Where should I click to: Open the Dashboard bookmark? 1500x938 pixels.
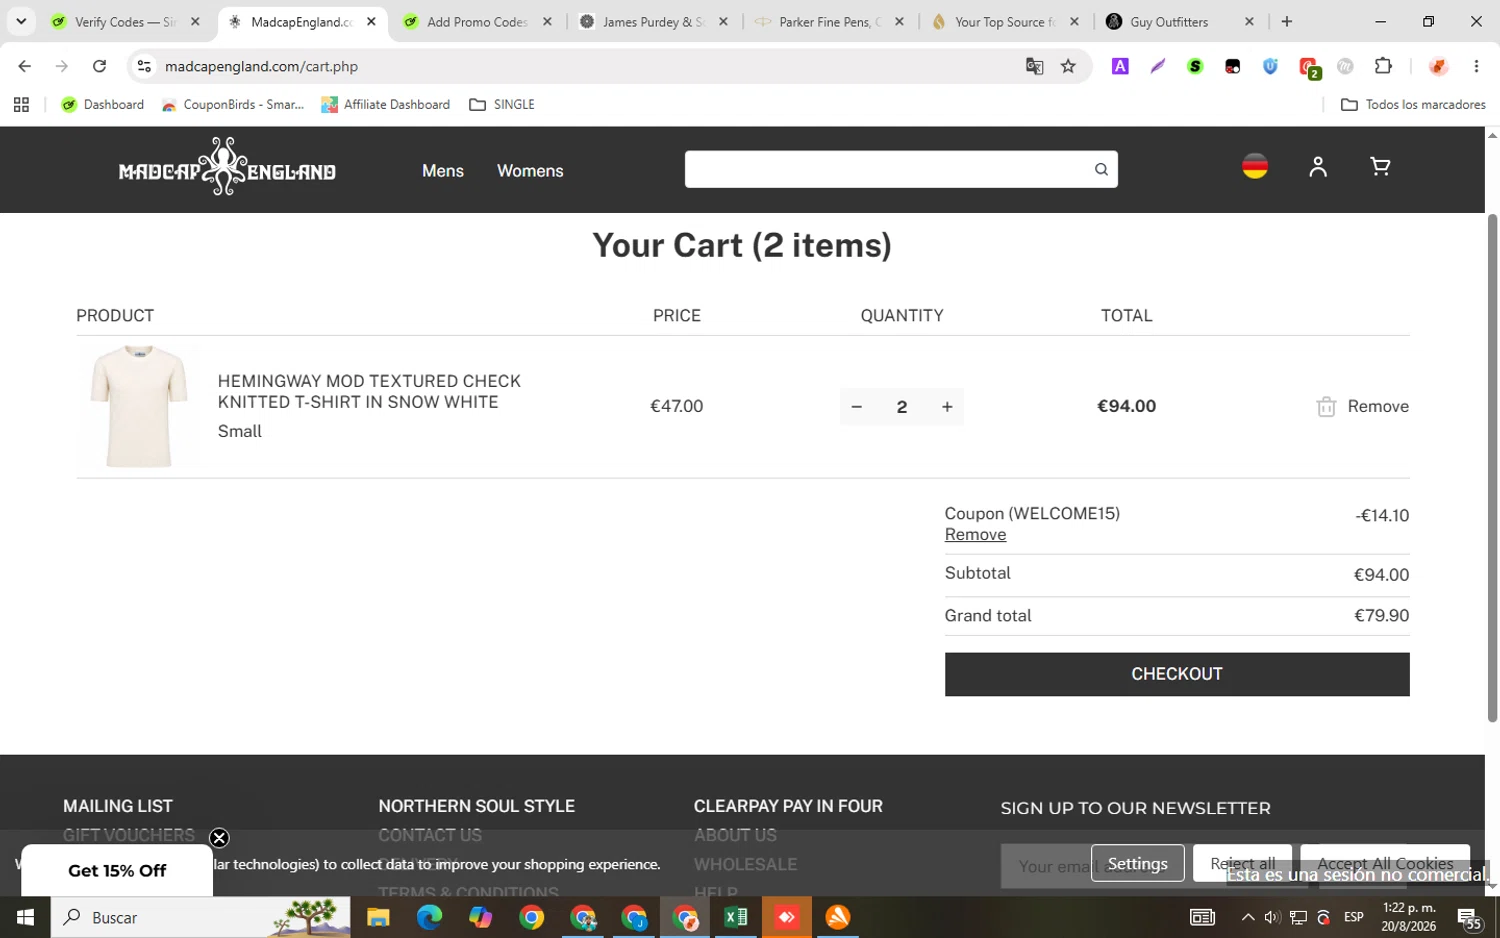(x=102, y=104)
